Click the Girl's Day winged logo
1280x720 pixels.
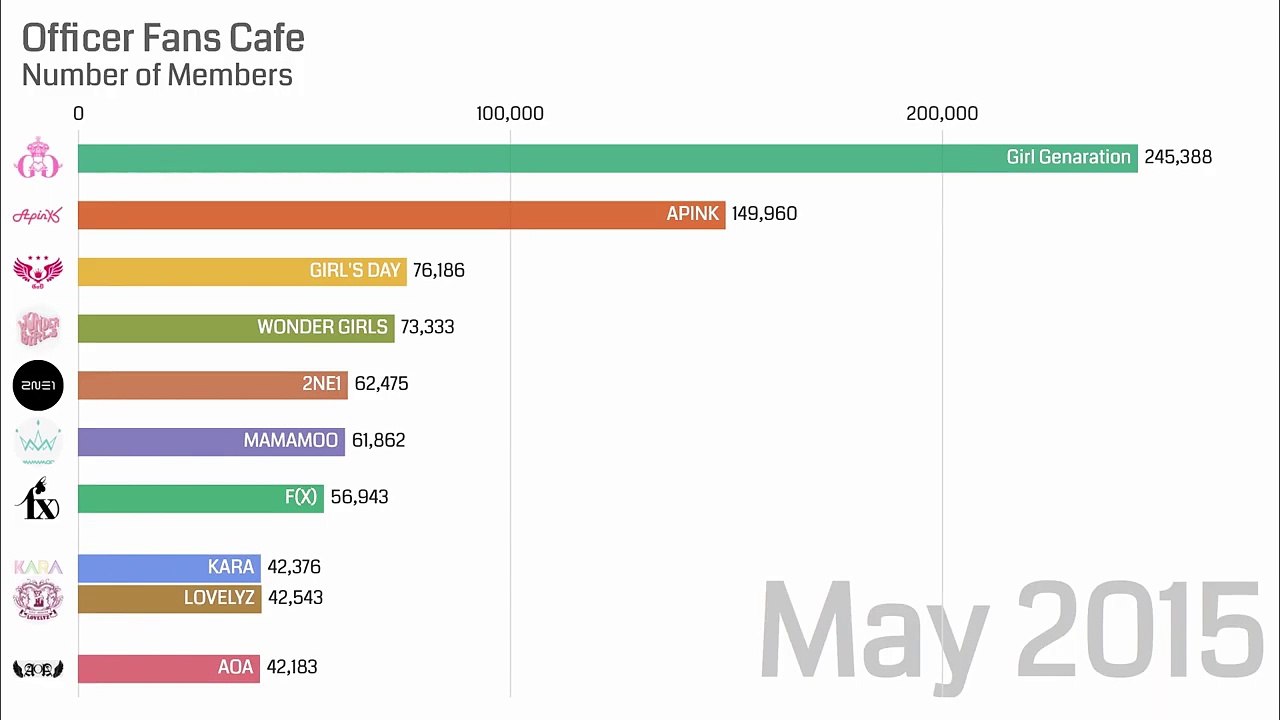(38, 271)
